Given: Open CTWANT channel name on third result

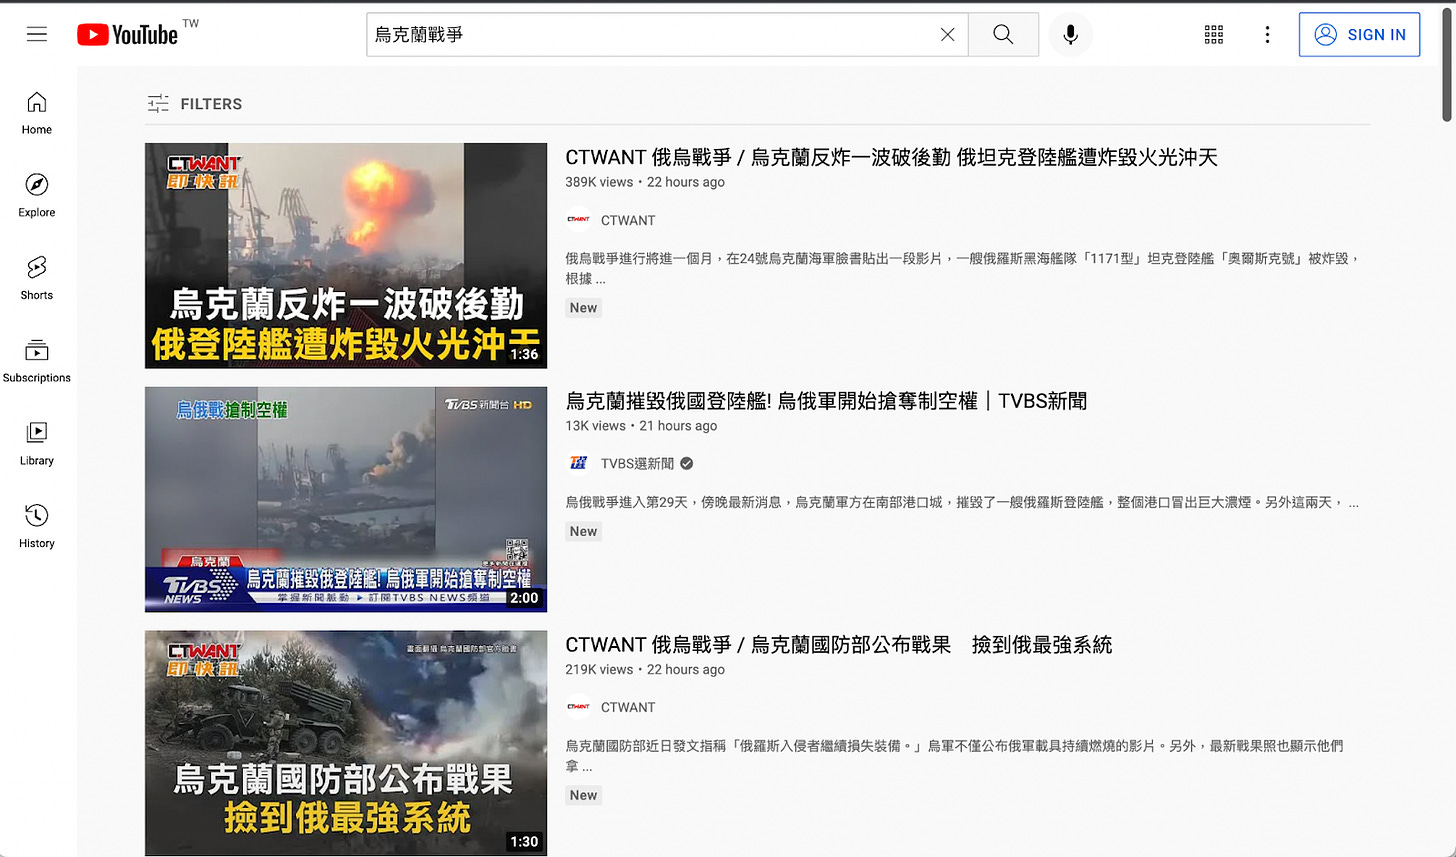Looking at the screenshot, I should [628, 707].
